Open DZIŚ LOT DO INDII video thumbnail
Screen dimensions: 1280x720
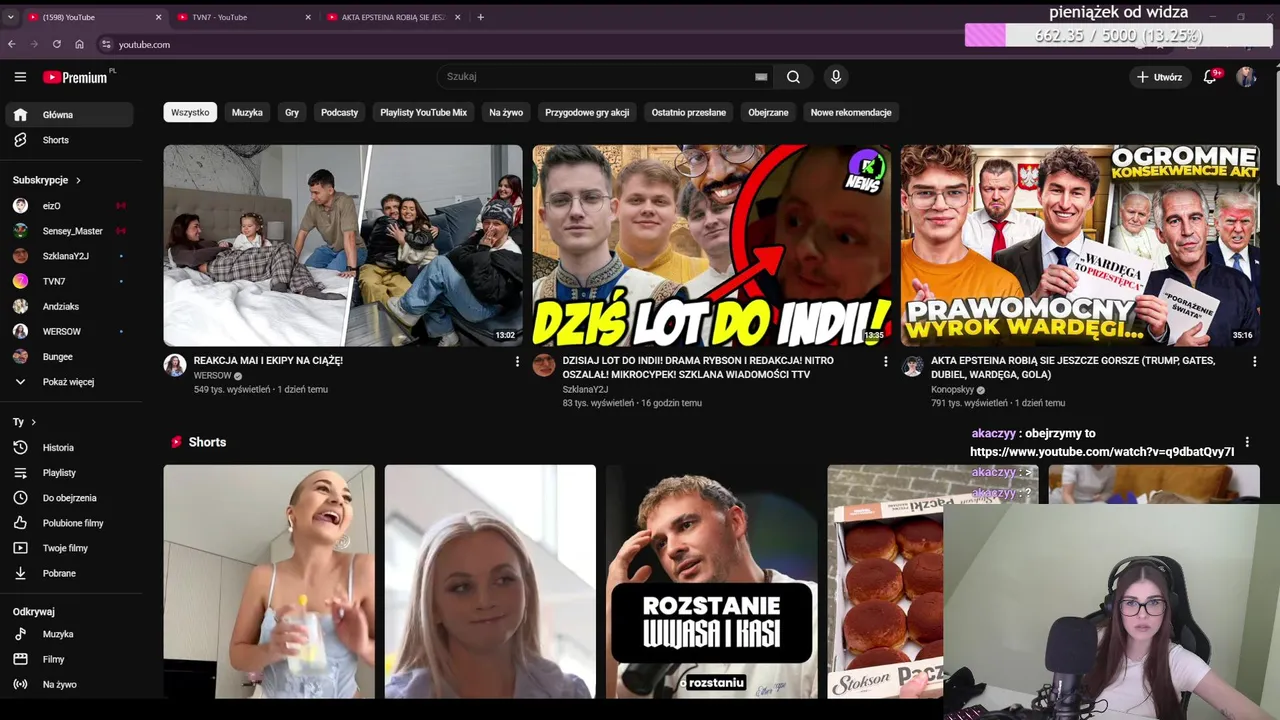pos(711,245)
